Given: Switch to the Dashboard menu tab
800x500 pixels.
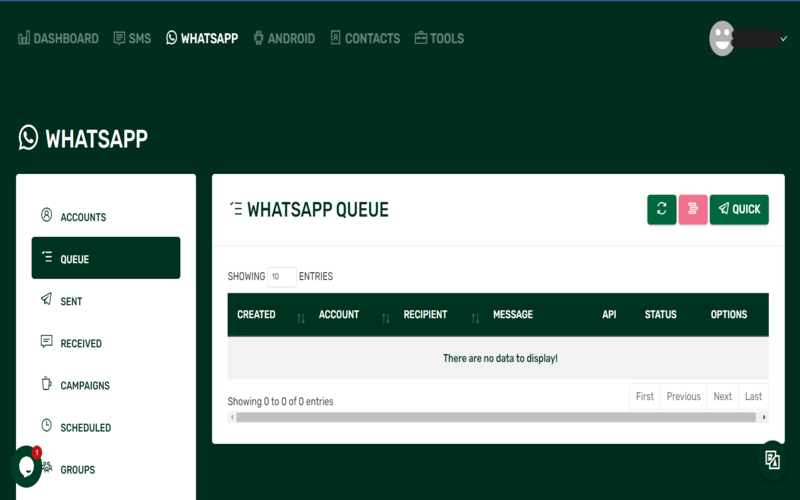Looking at the screenshot, I should tap(58, 39).
